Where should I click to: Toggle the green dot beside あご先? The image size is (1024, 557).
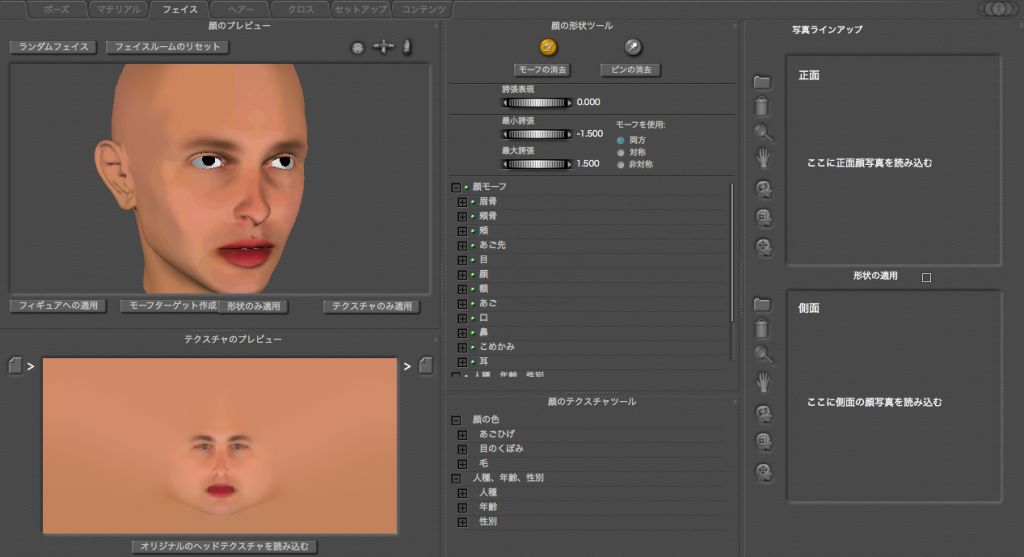tap(473, 246)
